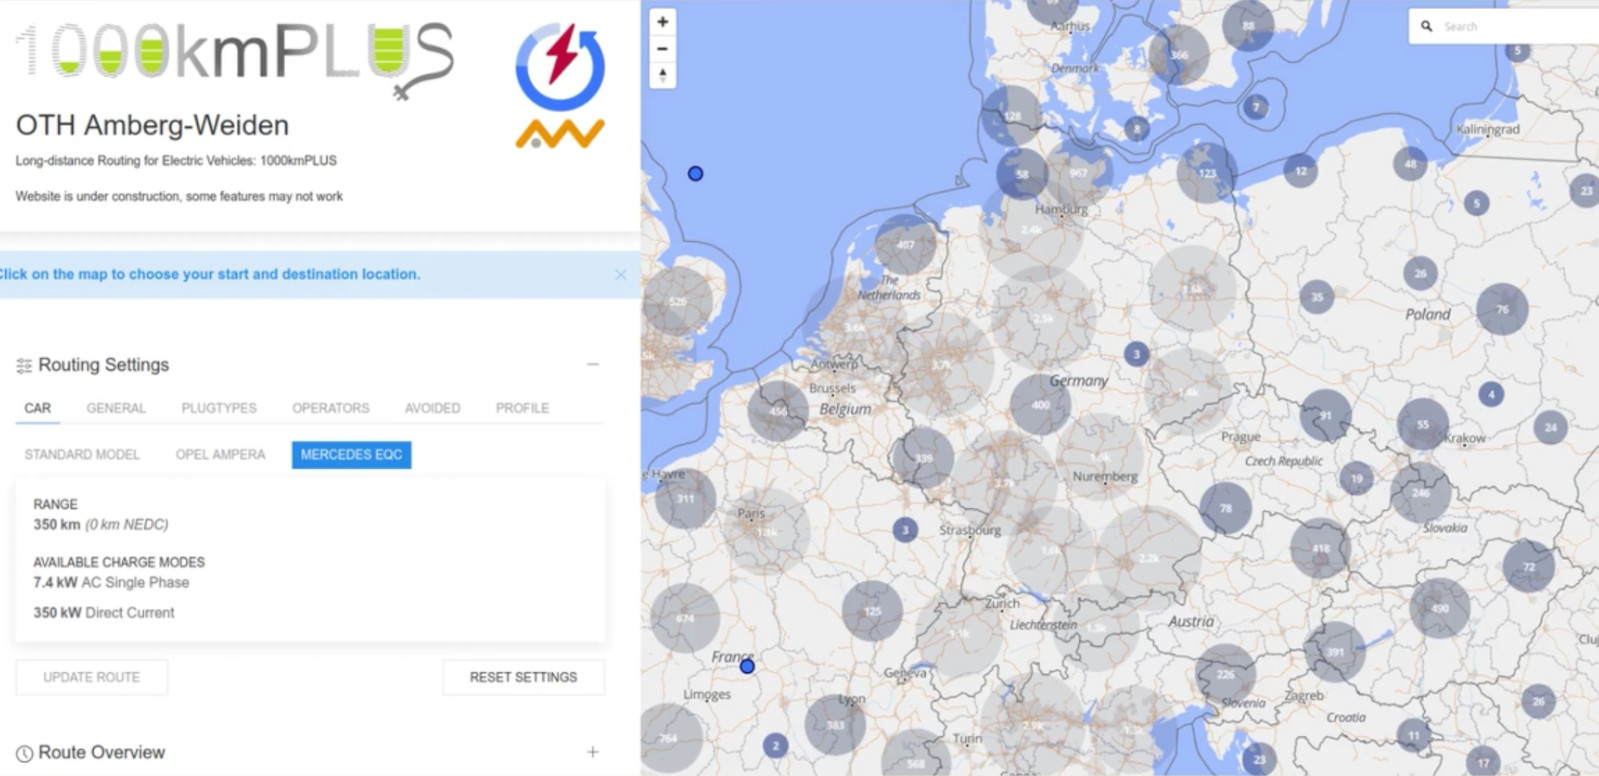Open the small 4 station cluster

point(1491,394)
